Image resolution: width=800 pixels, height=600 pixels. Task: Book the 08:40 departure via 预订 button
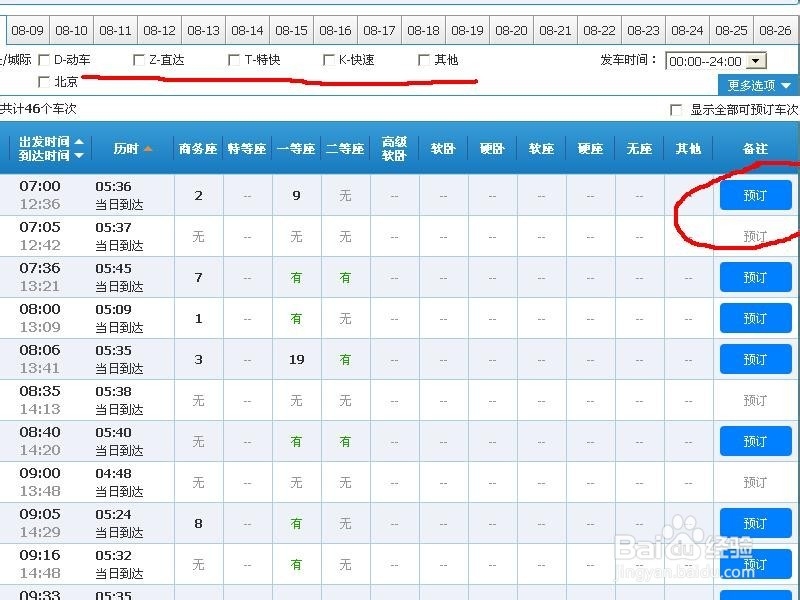(x=755, y=440)
